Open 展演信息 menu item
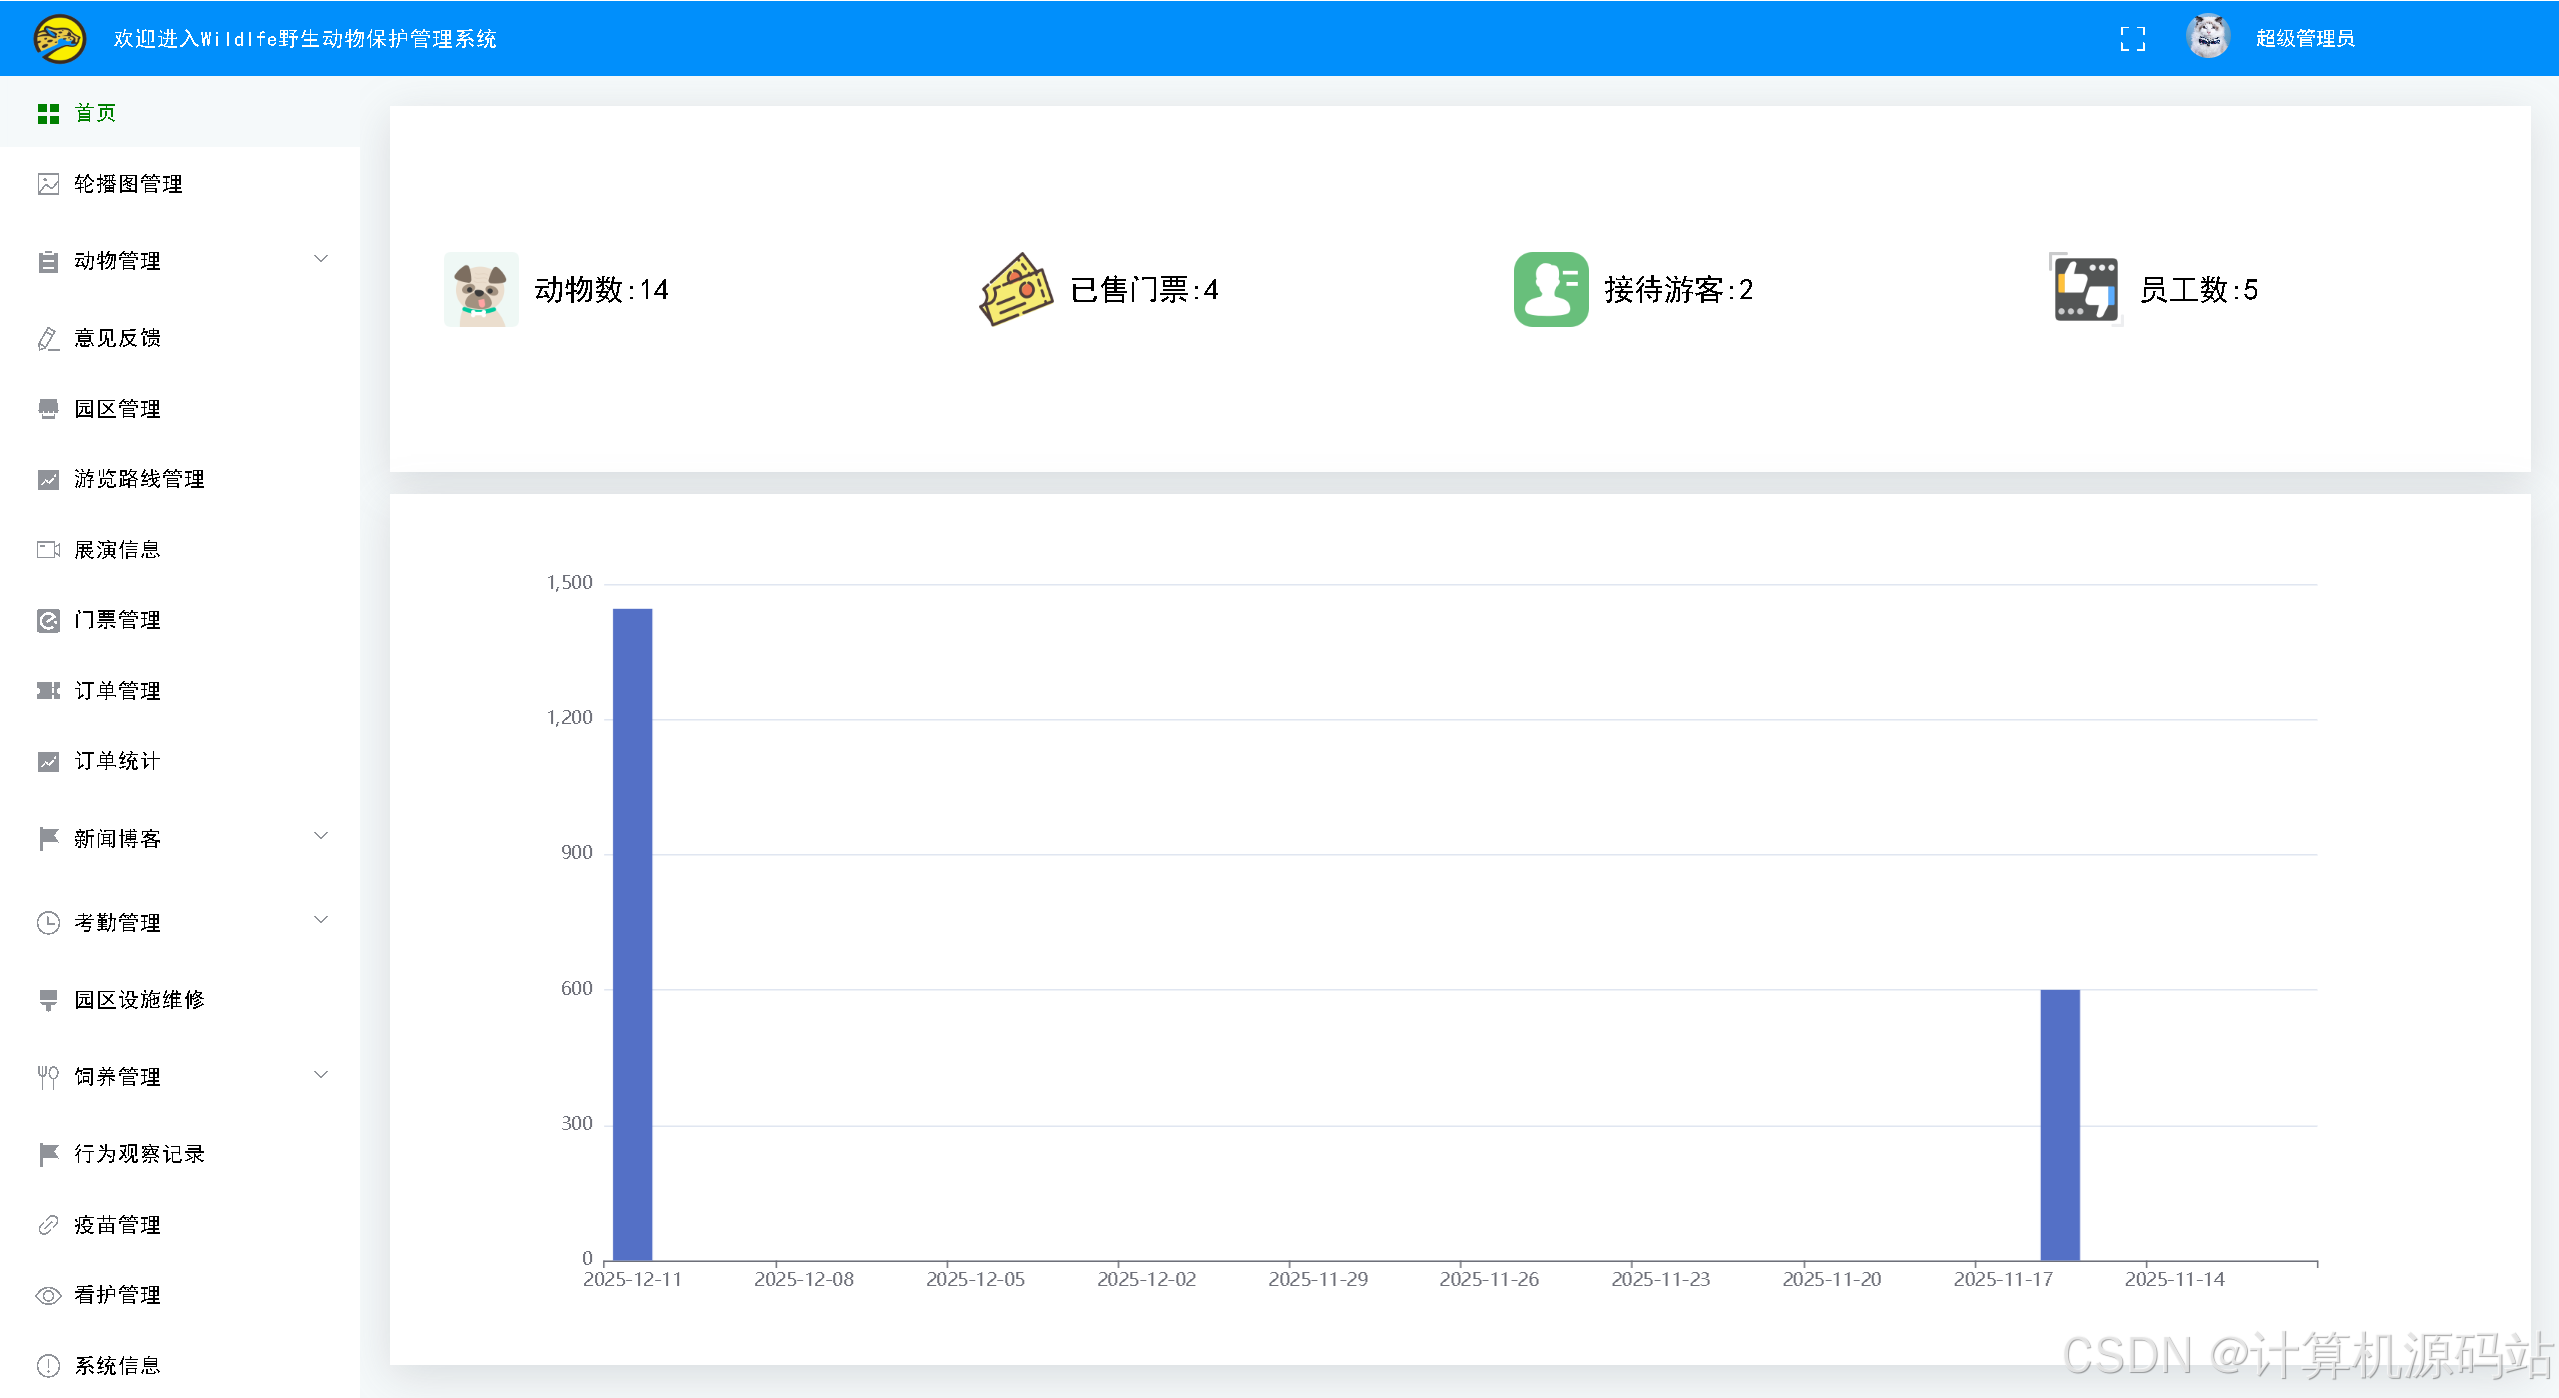The width and height of the screenshot is (2559, 1398). pyautogui.click(x=180, y=550)
